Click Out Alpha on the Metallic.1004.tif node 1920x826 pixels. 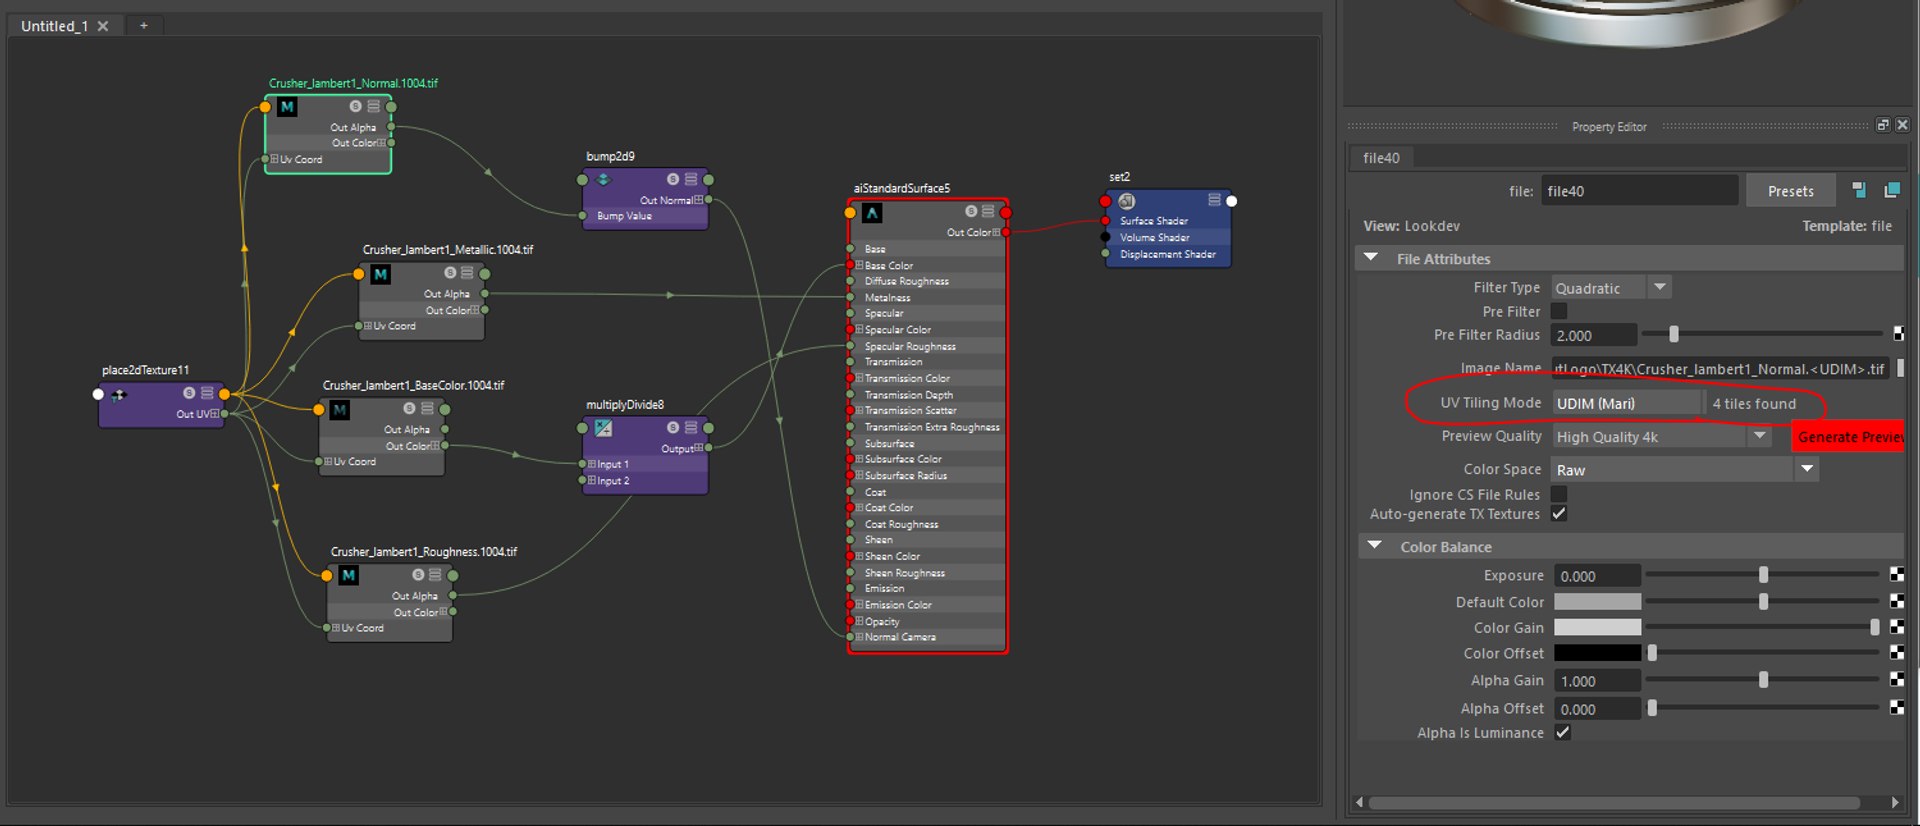pyautogui.click(x=447, y=294)
